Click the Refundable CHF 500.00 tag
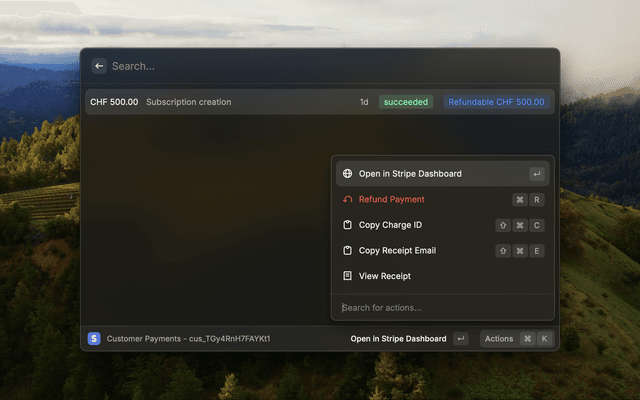Image resolution: width=640 pixels, height=400 pixels. coord(496,102)
